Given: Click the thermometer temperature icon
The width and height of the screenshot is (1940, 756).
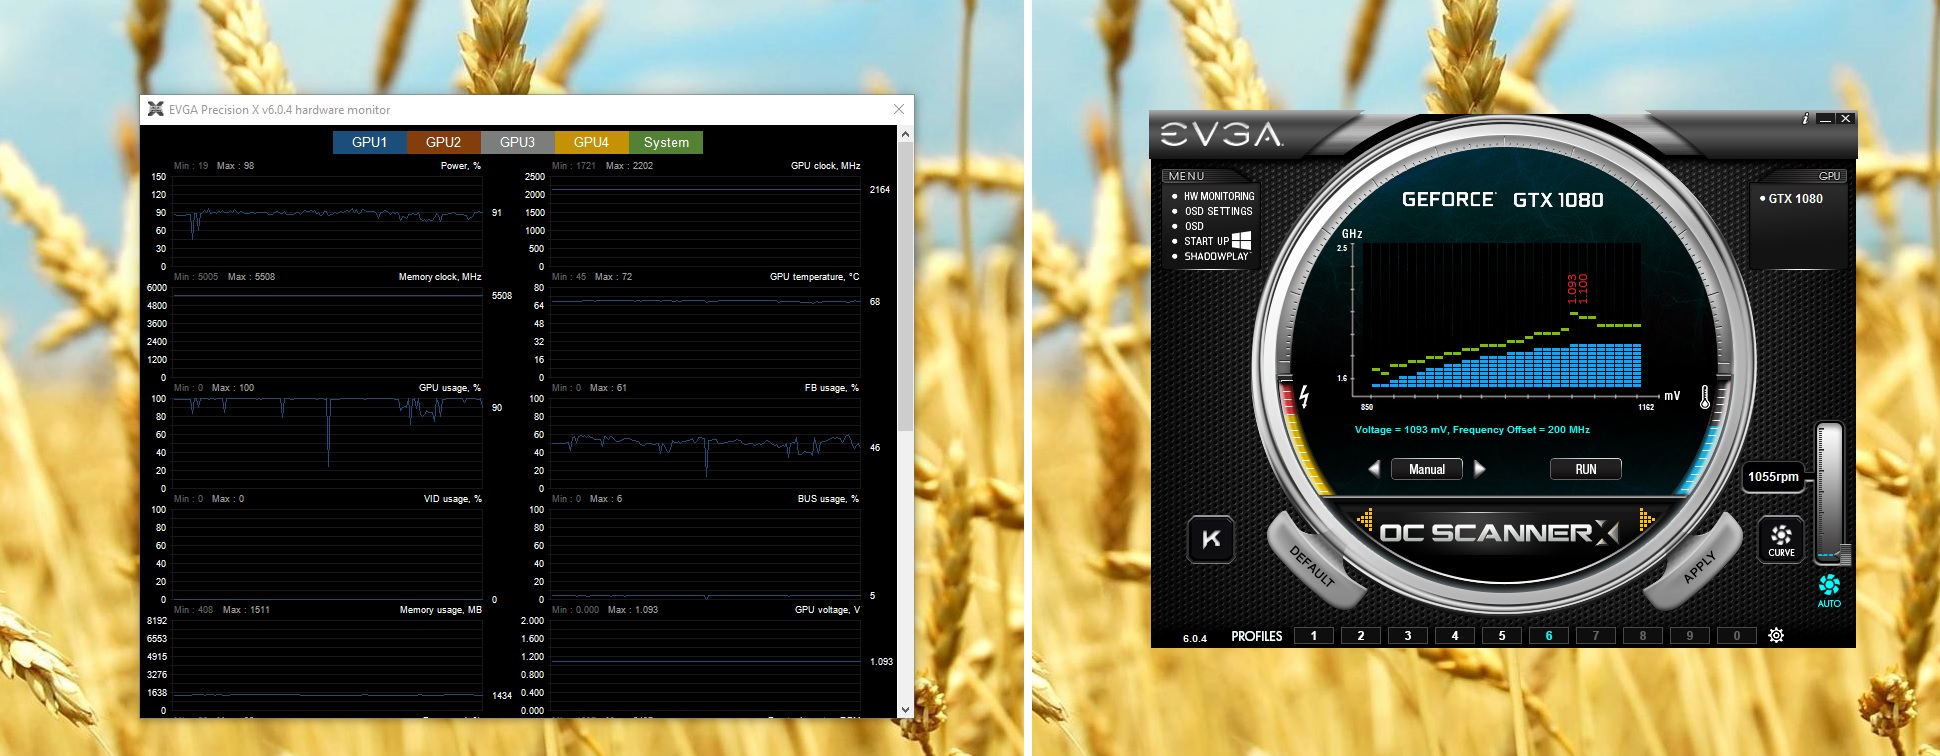Looking at the screenshot, I should pos(1705,397).
